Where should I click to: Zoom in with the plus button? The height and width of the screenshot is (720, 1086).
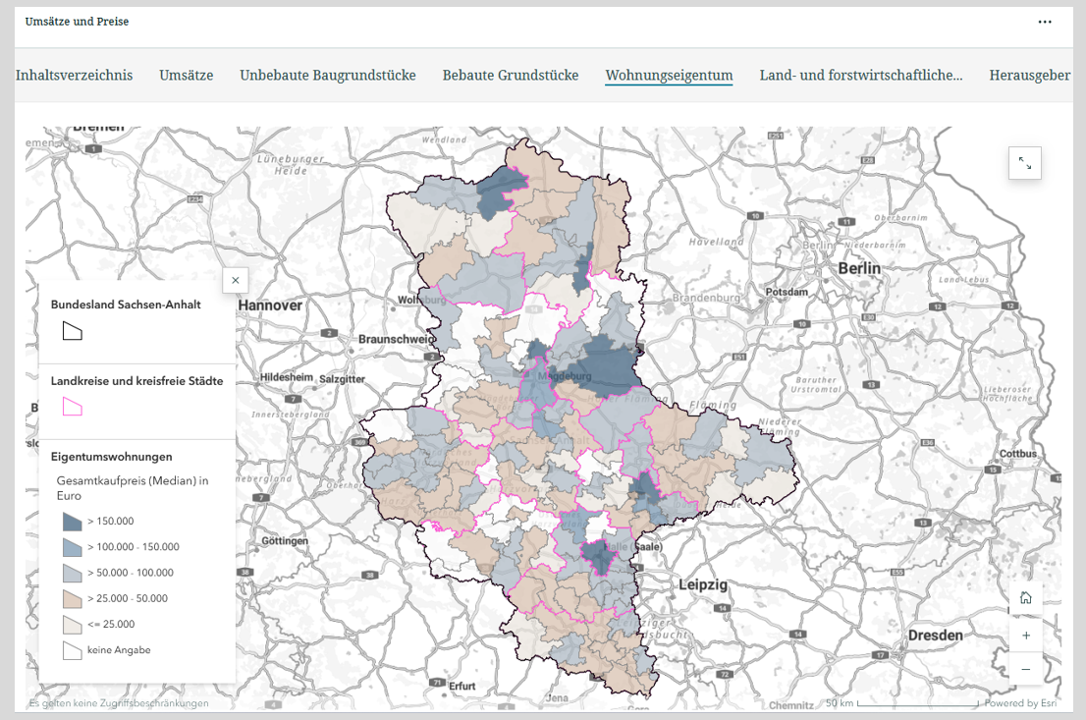1025,634
